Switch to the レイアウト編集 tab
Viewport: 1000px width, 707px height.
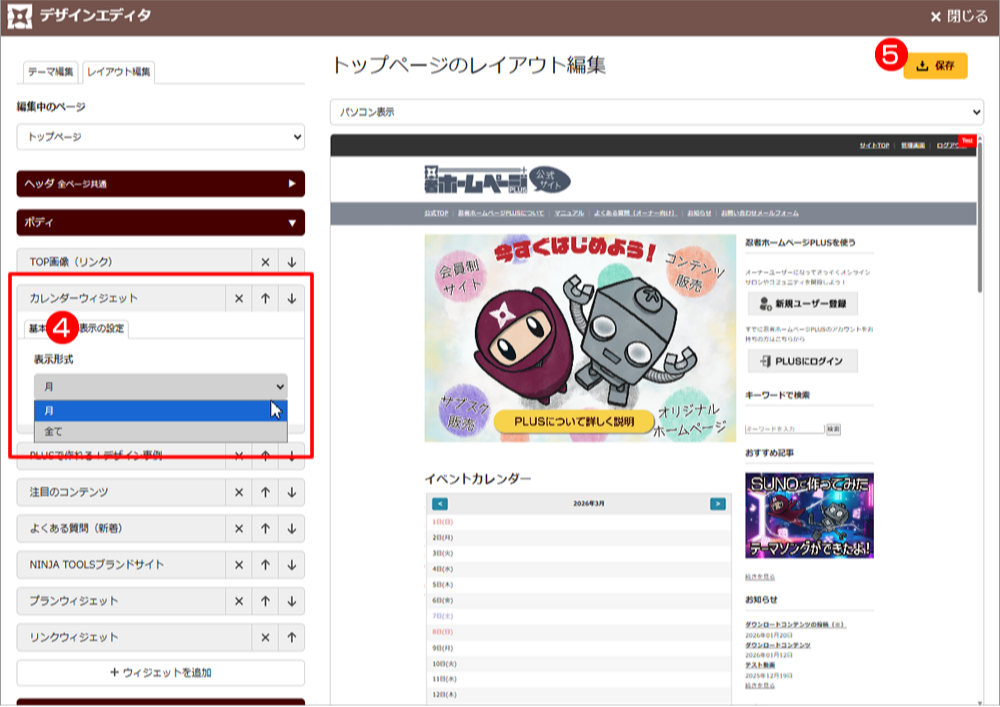click(118, 72)
